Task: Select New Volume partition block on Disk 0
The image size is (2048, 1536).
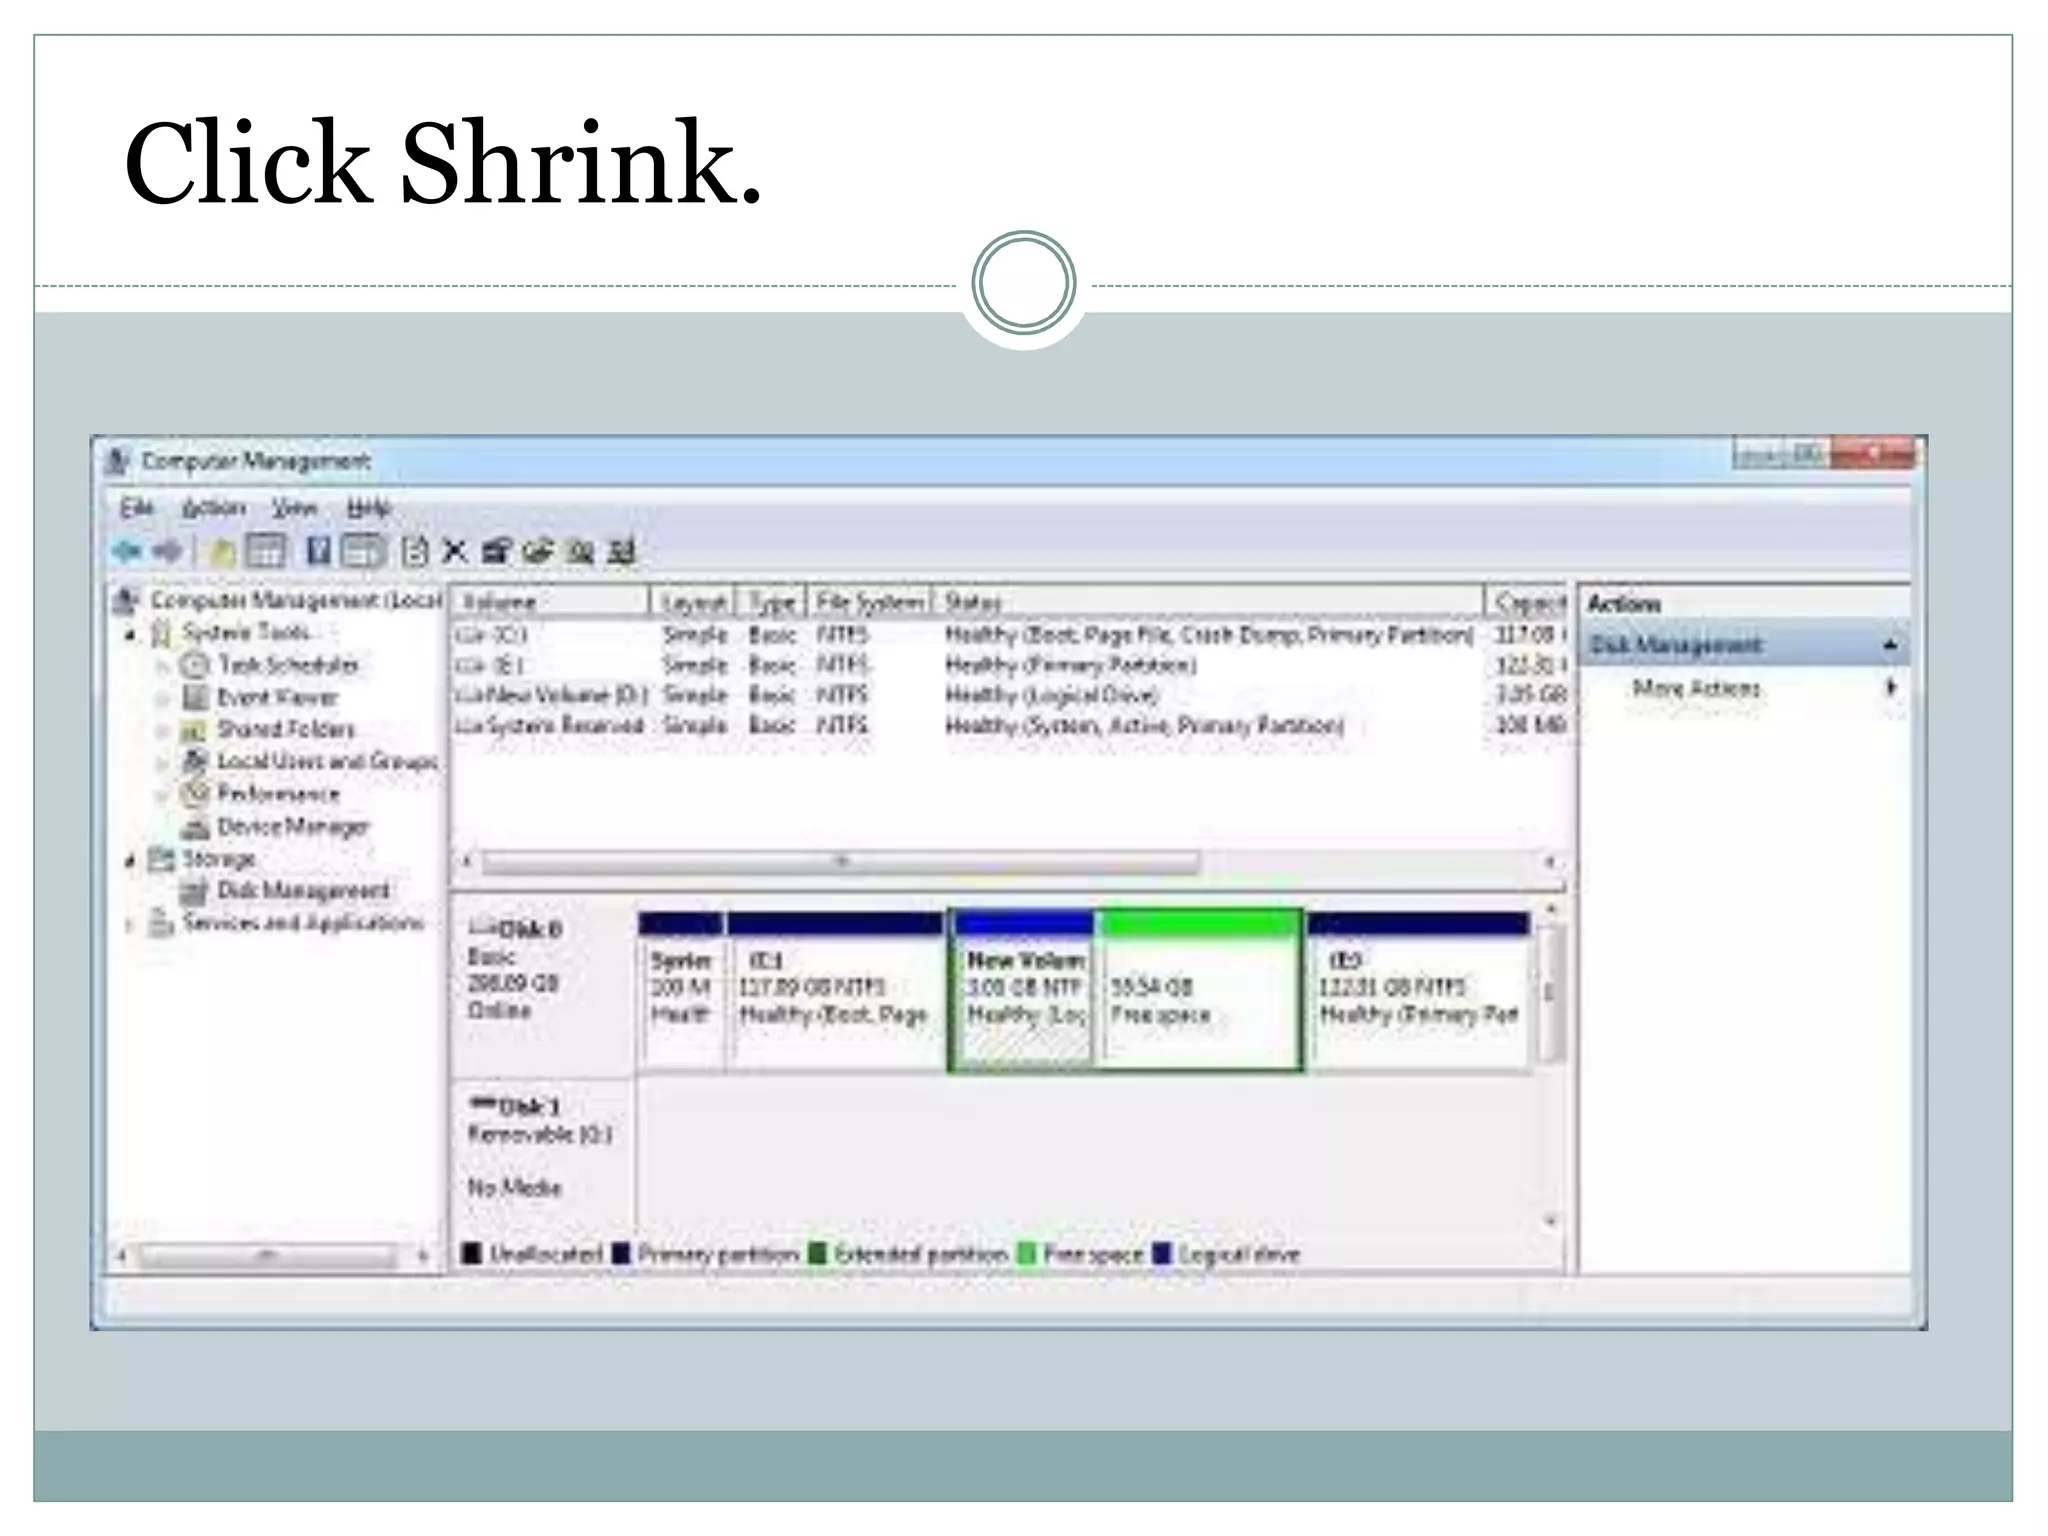Action: click(x=1024, y=991)
